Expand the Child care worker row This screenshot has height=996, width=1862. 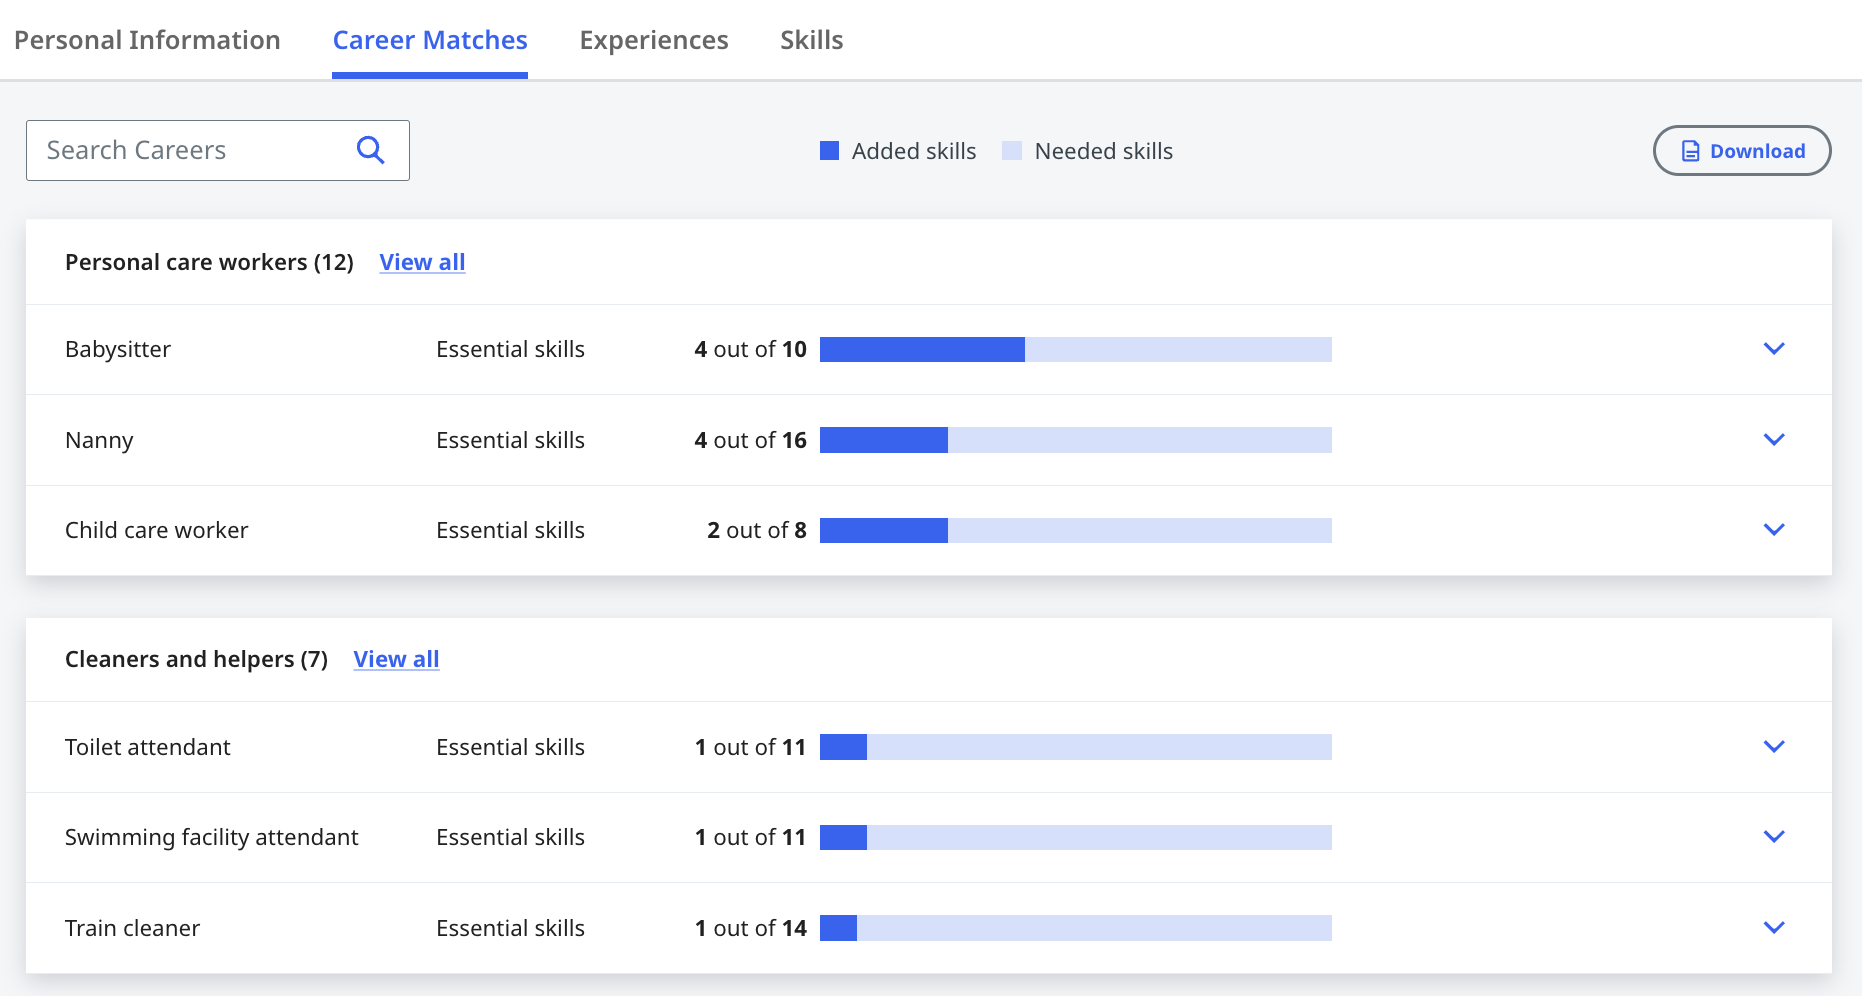(x=1774, y=530)
